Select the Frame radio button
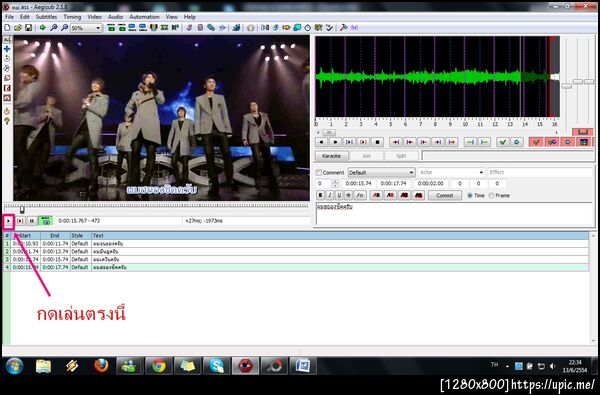The height and width of the screenshot is (395, 600). (x=491, y=195)
